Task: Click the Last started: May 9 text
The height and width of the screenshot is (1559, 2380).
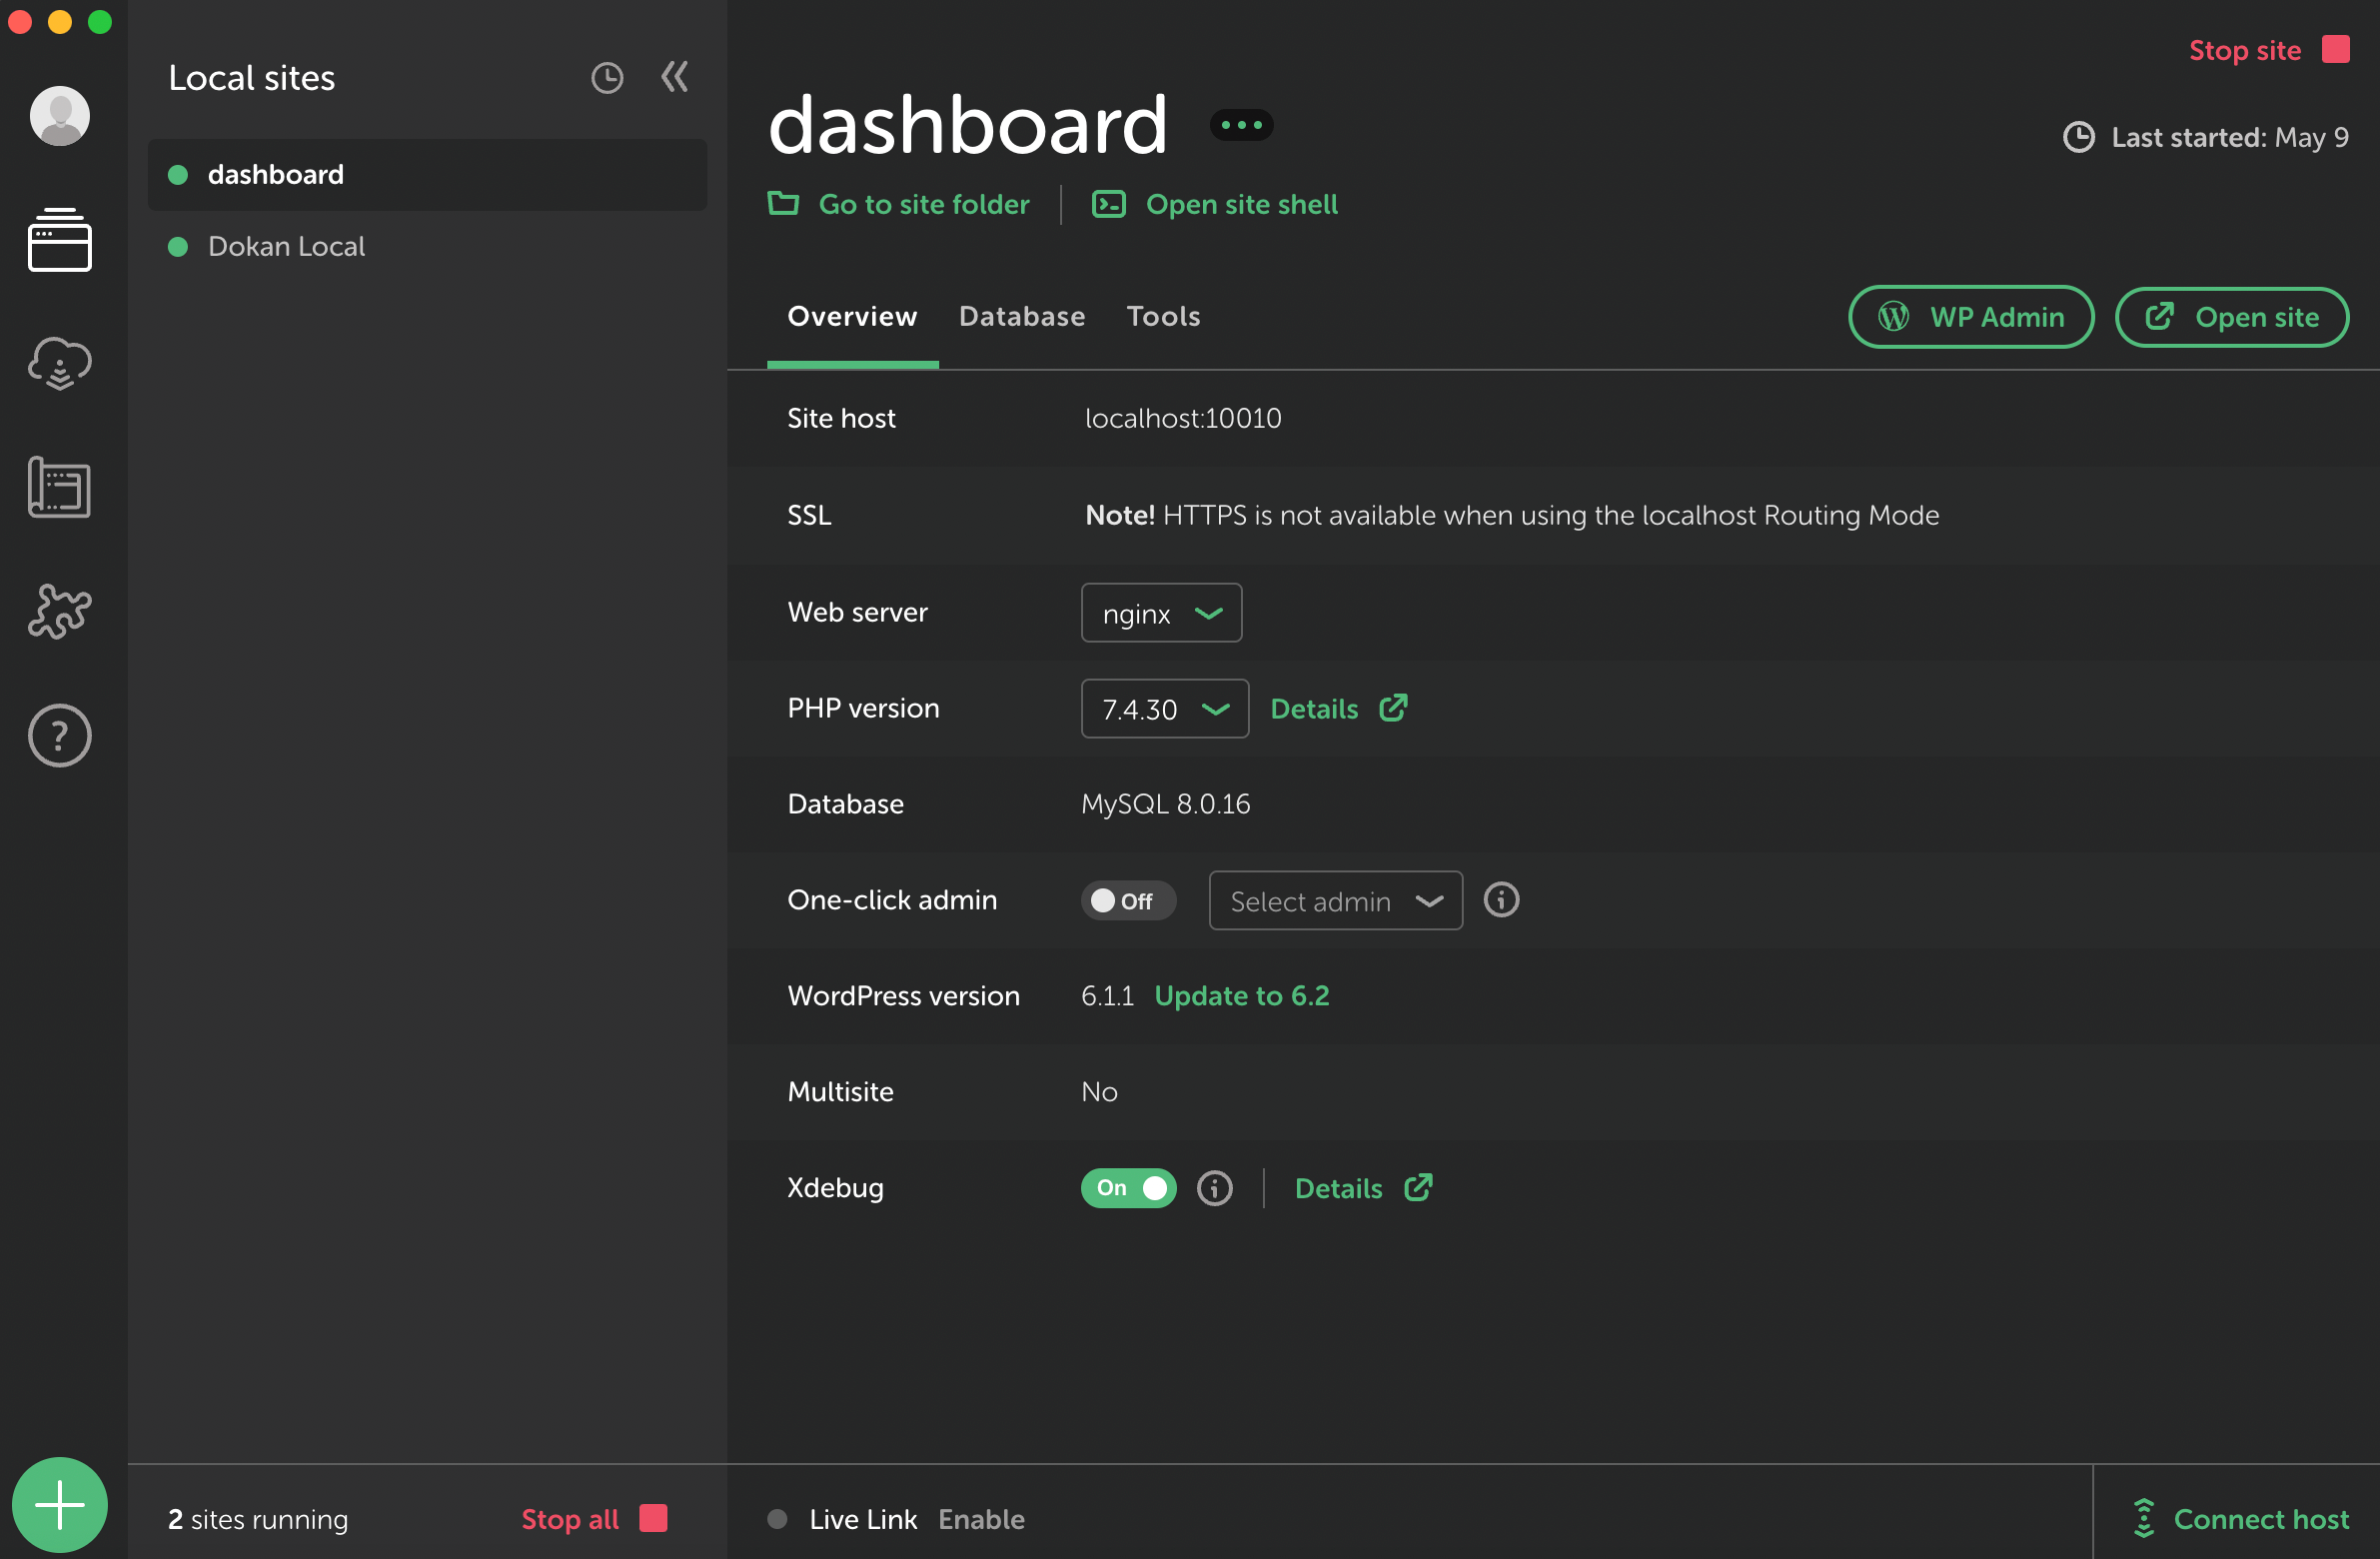Action: (2229, 137)
